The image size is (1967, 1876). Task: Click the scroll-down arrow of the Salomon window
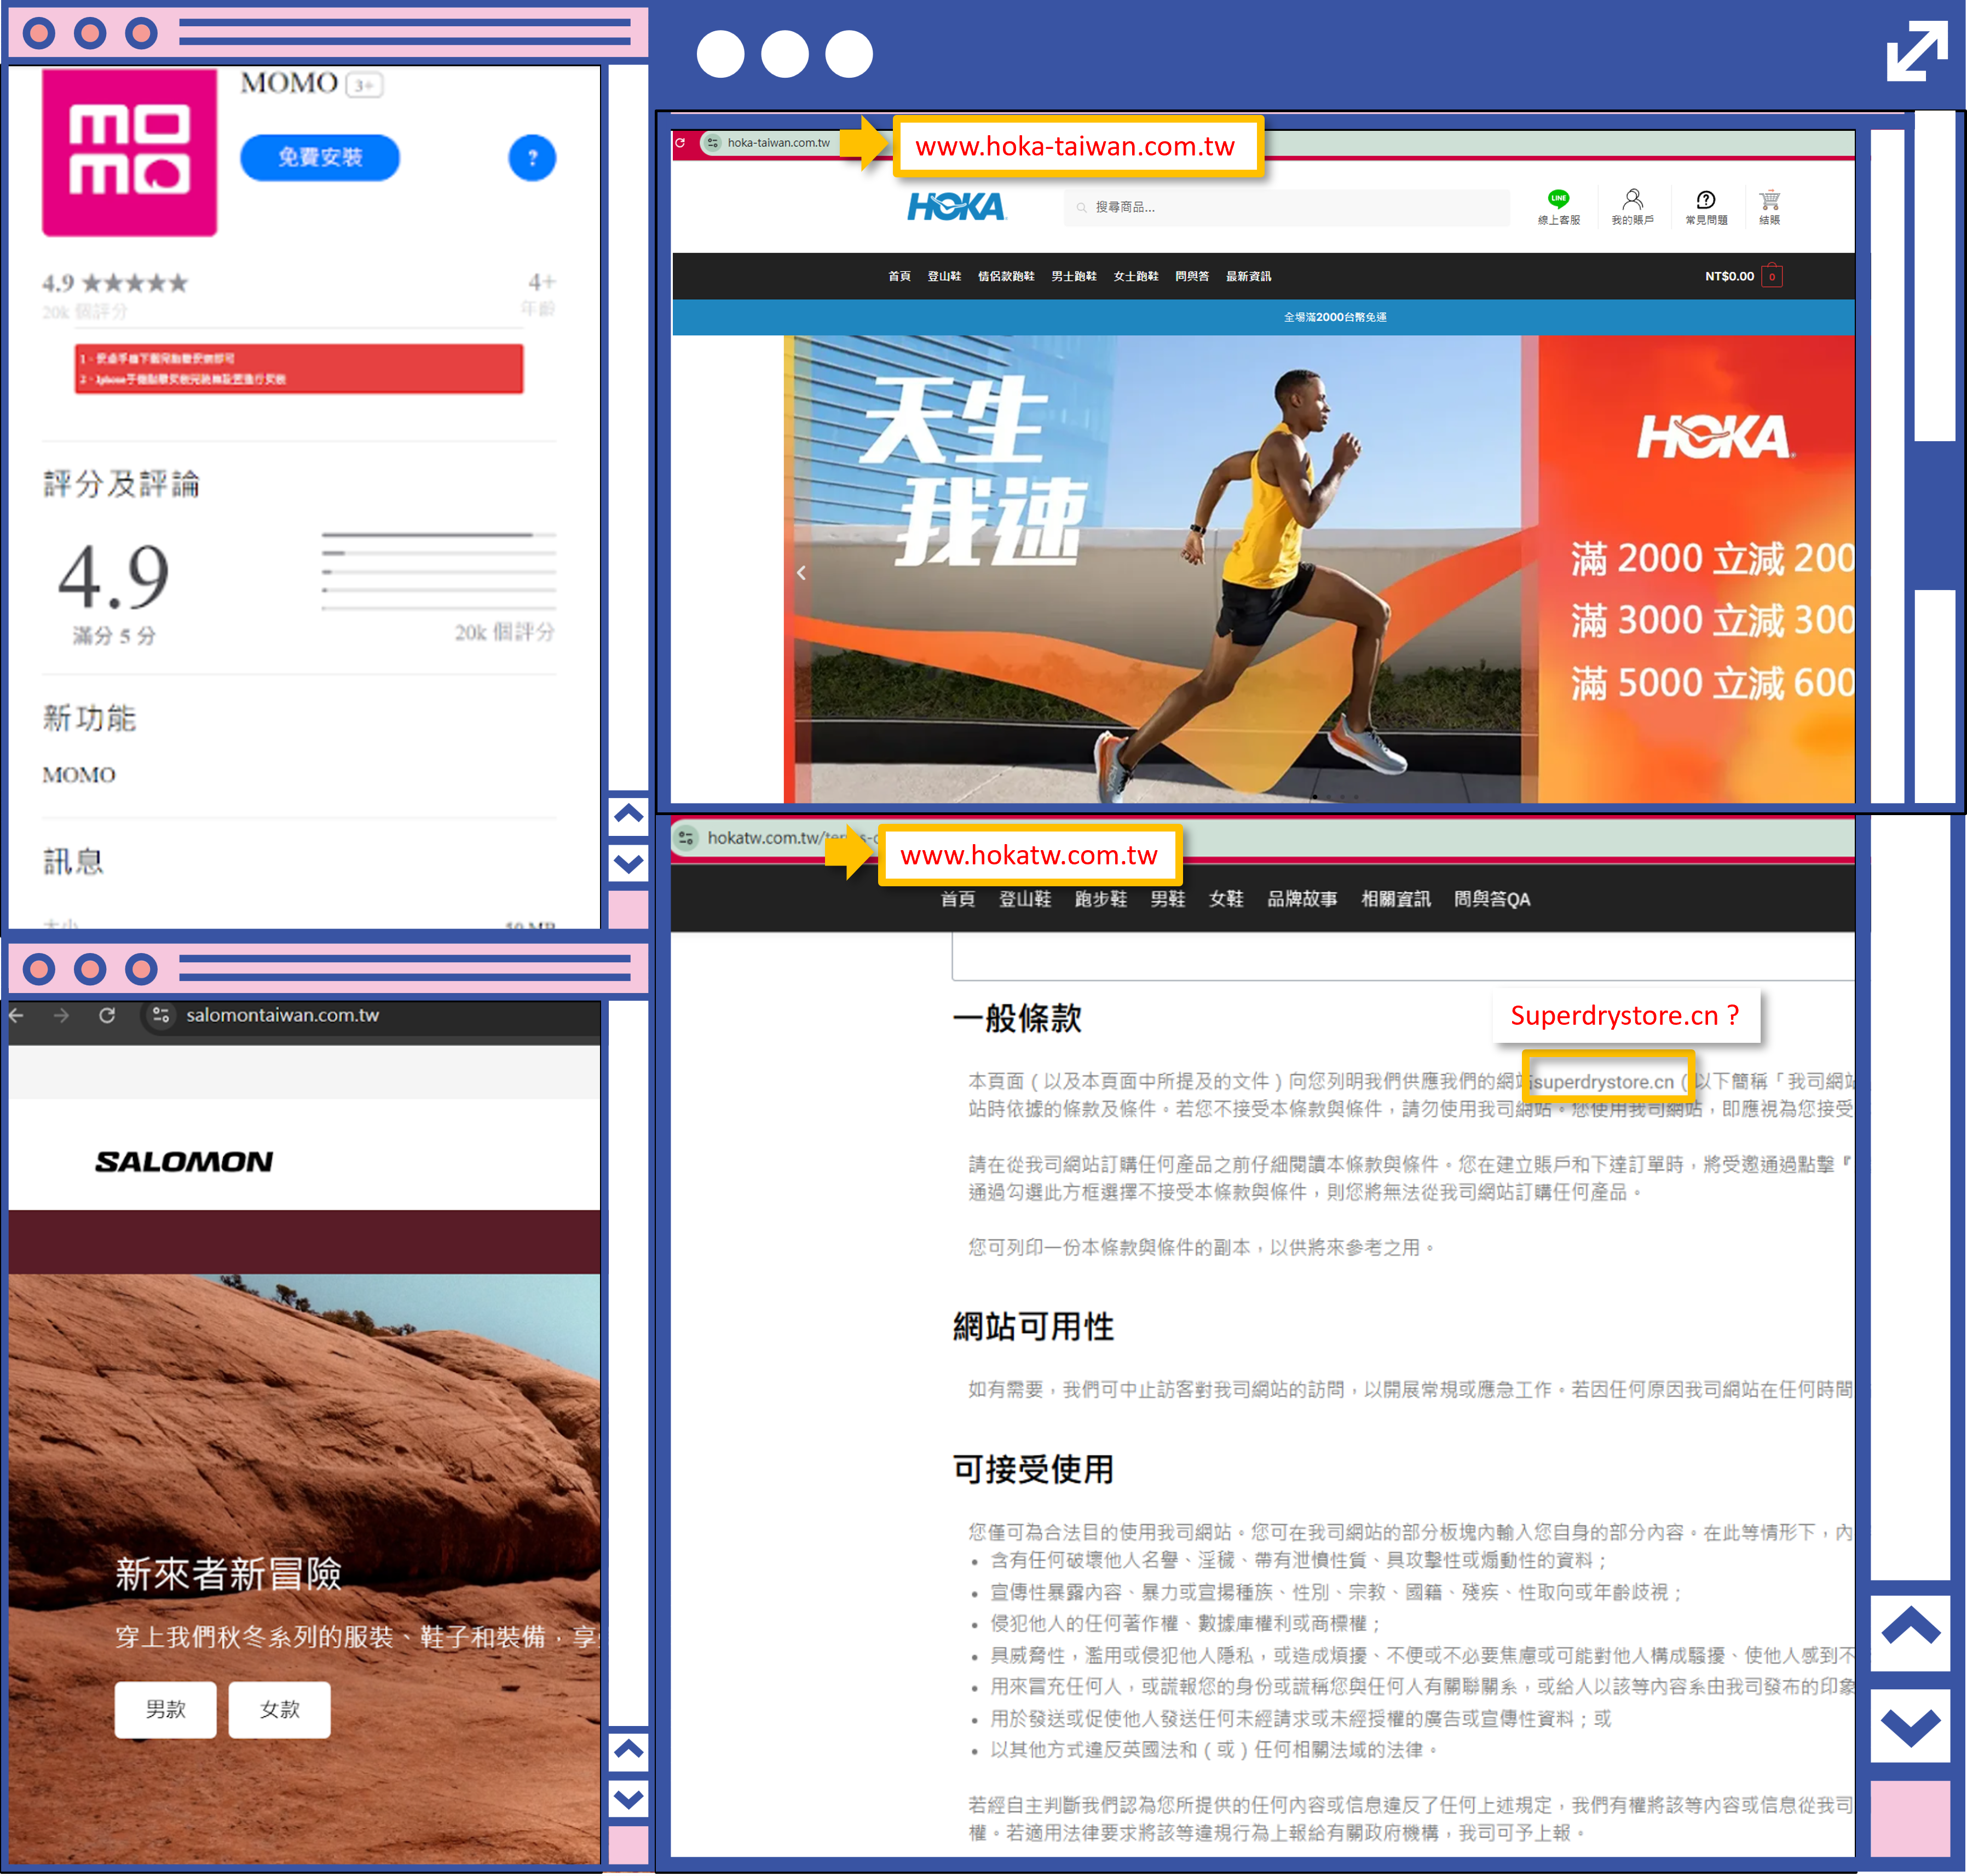tap(628, 1799)
